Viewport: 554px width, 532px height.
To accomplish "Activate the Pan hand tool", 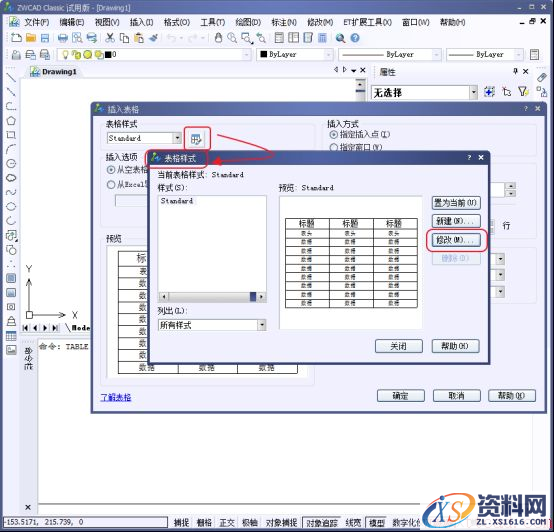I will pos(218,38).
